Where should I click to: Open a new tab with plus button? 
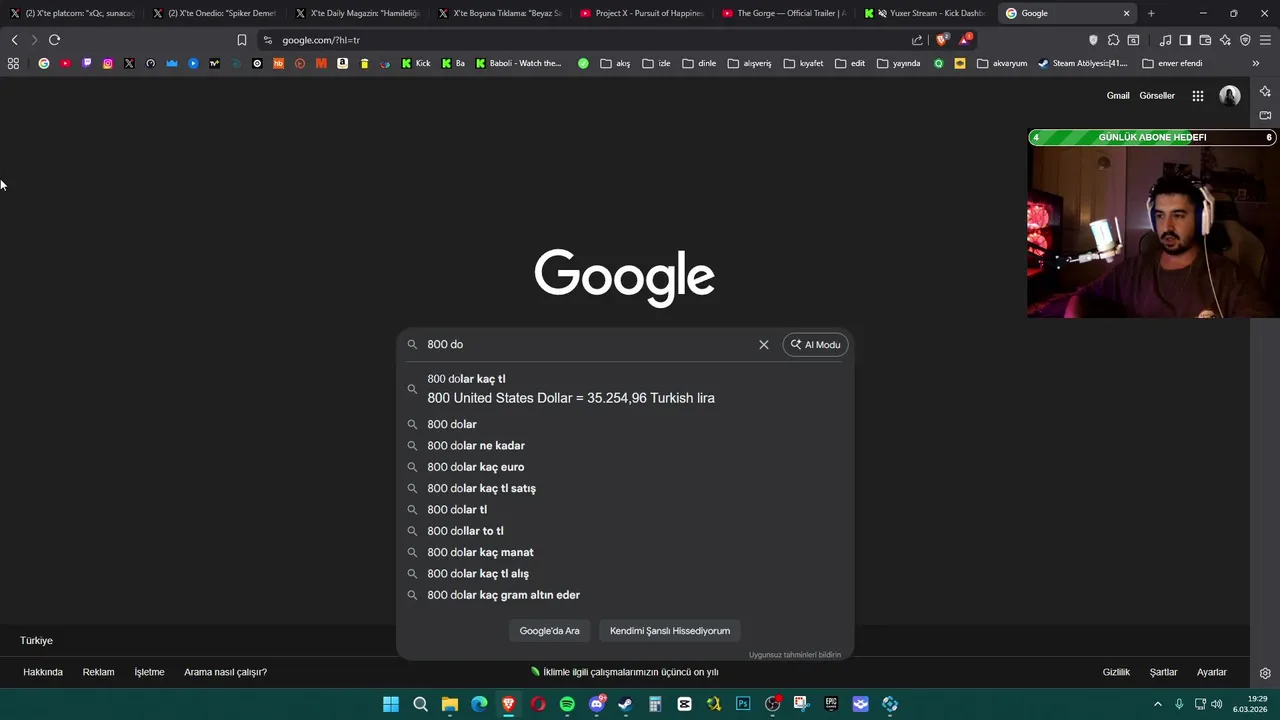pyautogui.click(x=1151, y=13)
